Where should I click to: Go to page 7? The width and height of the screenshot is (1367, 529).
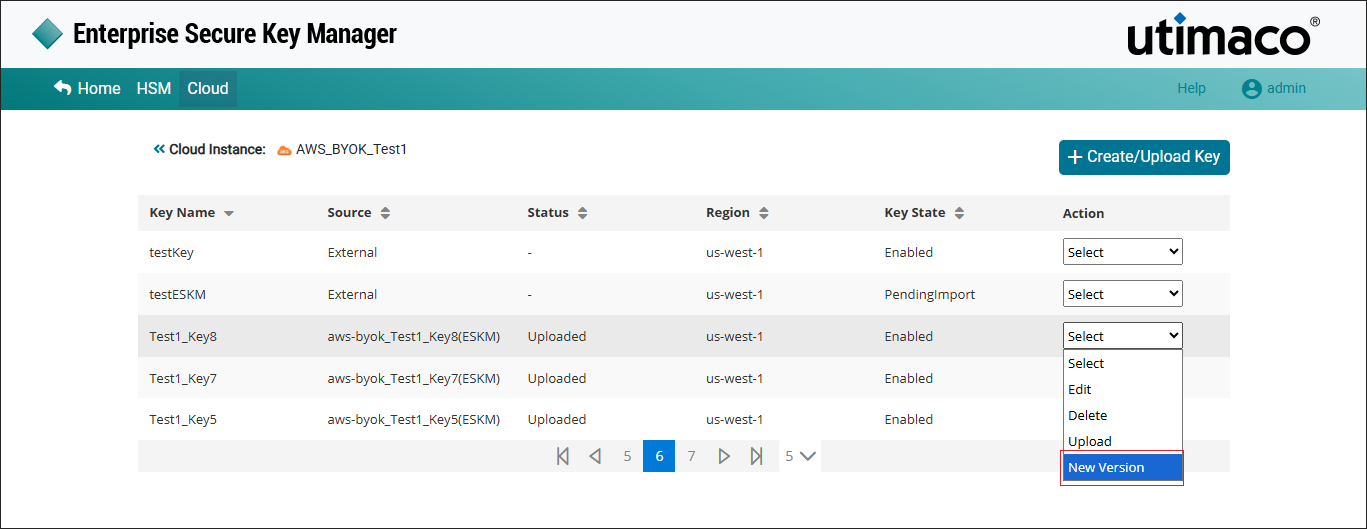pos(691,456)
